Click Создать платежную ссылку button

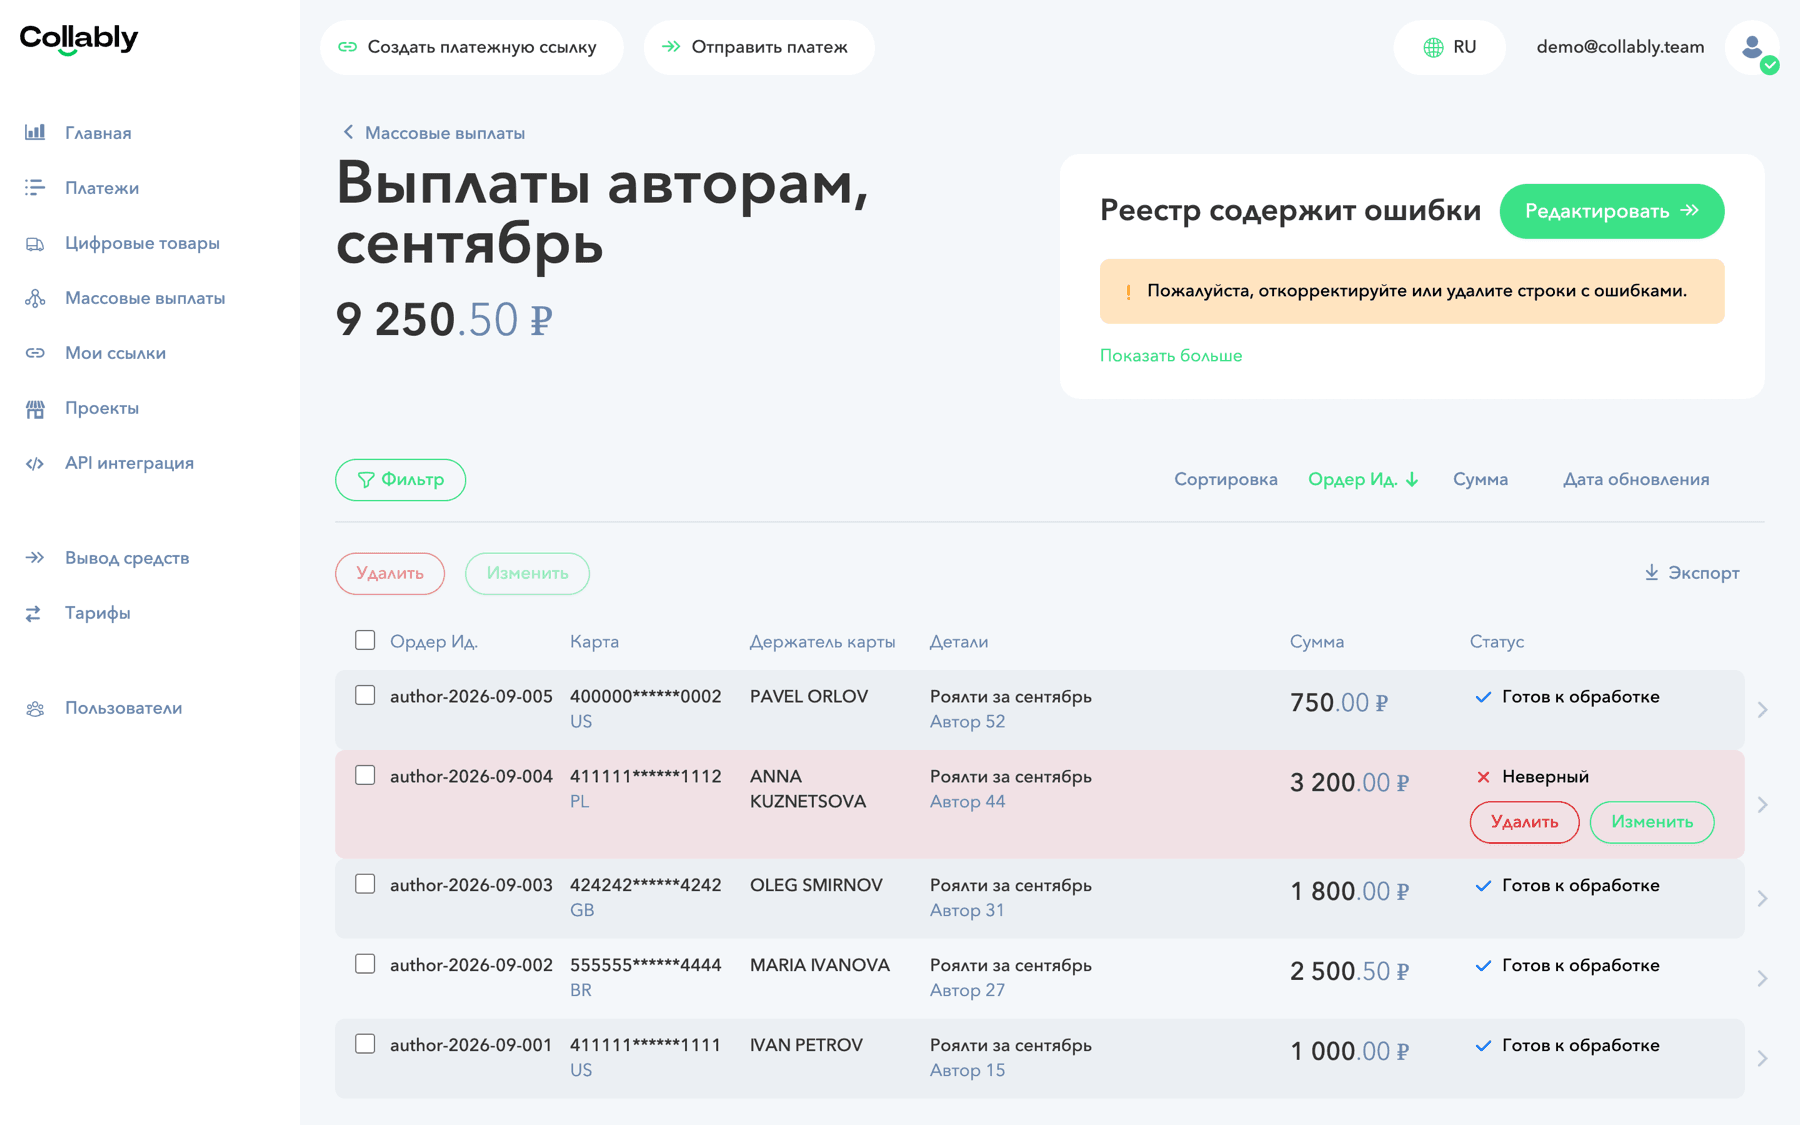tap(471, 47)
